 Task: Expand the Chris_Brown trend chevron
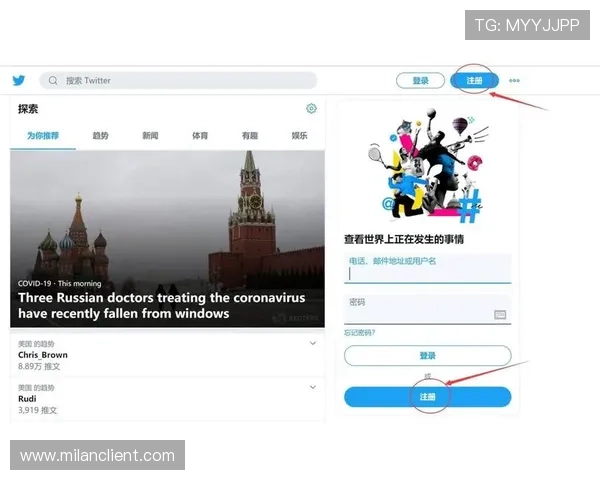(313, 343)
